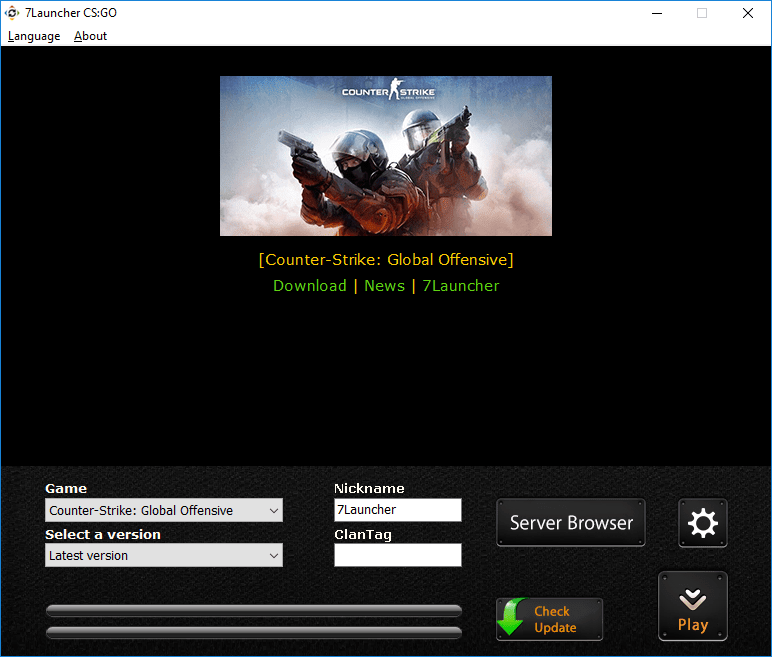Viewport: 772px width, 657px height.
Task: Open the Server Browser
Action: [x=571, y=523]
